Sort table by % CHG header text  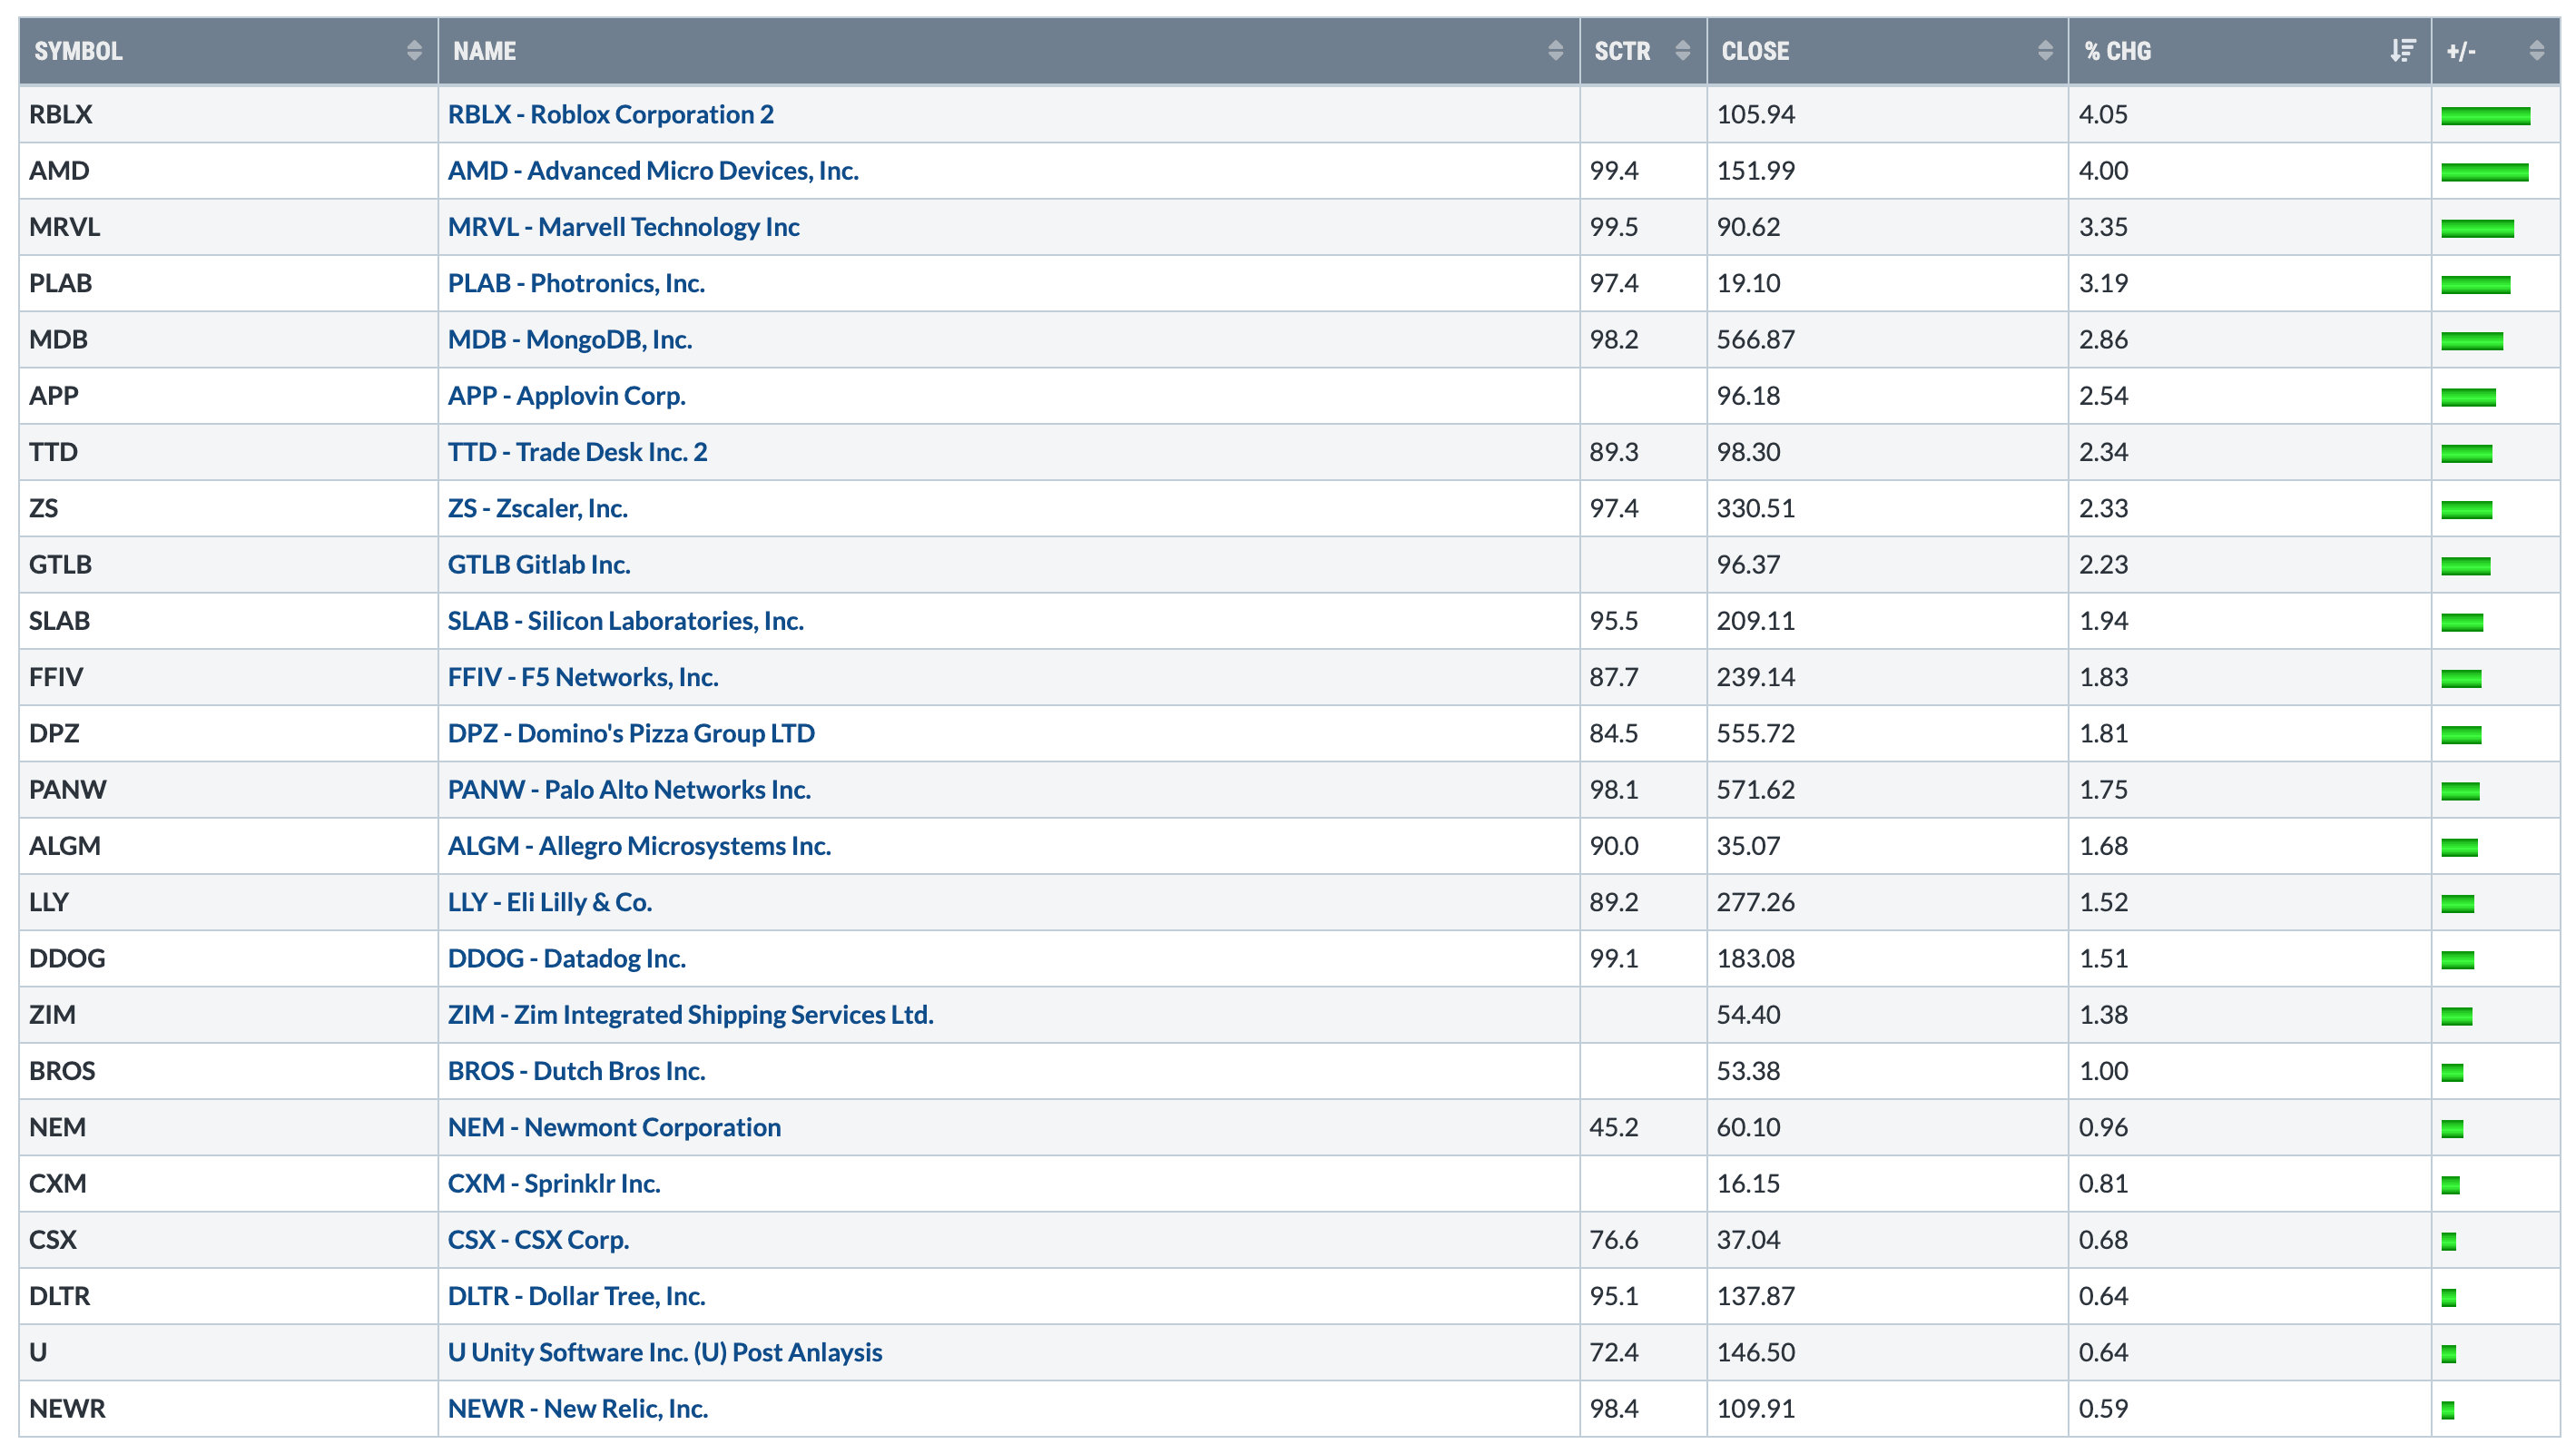point(2117,51)
